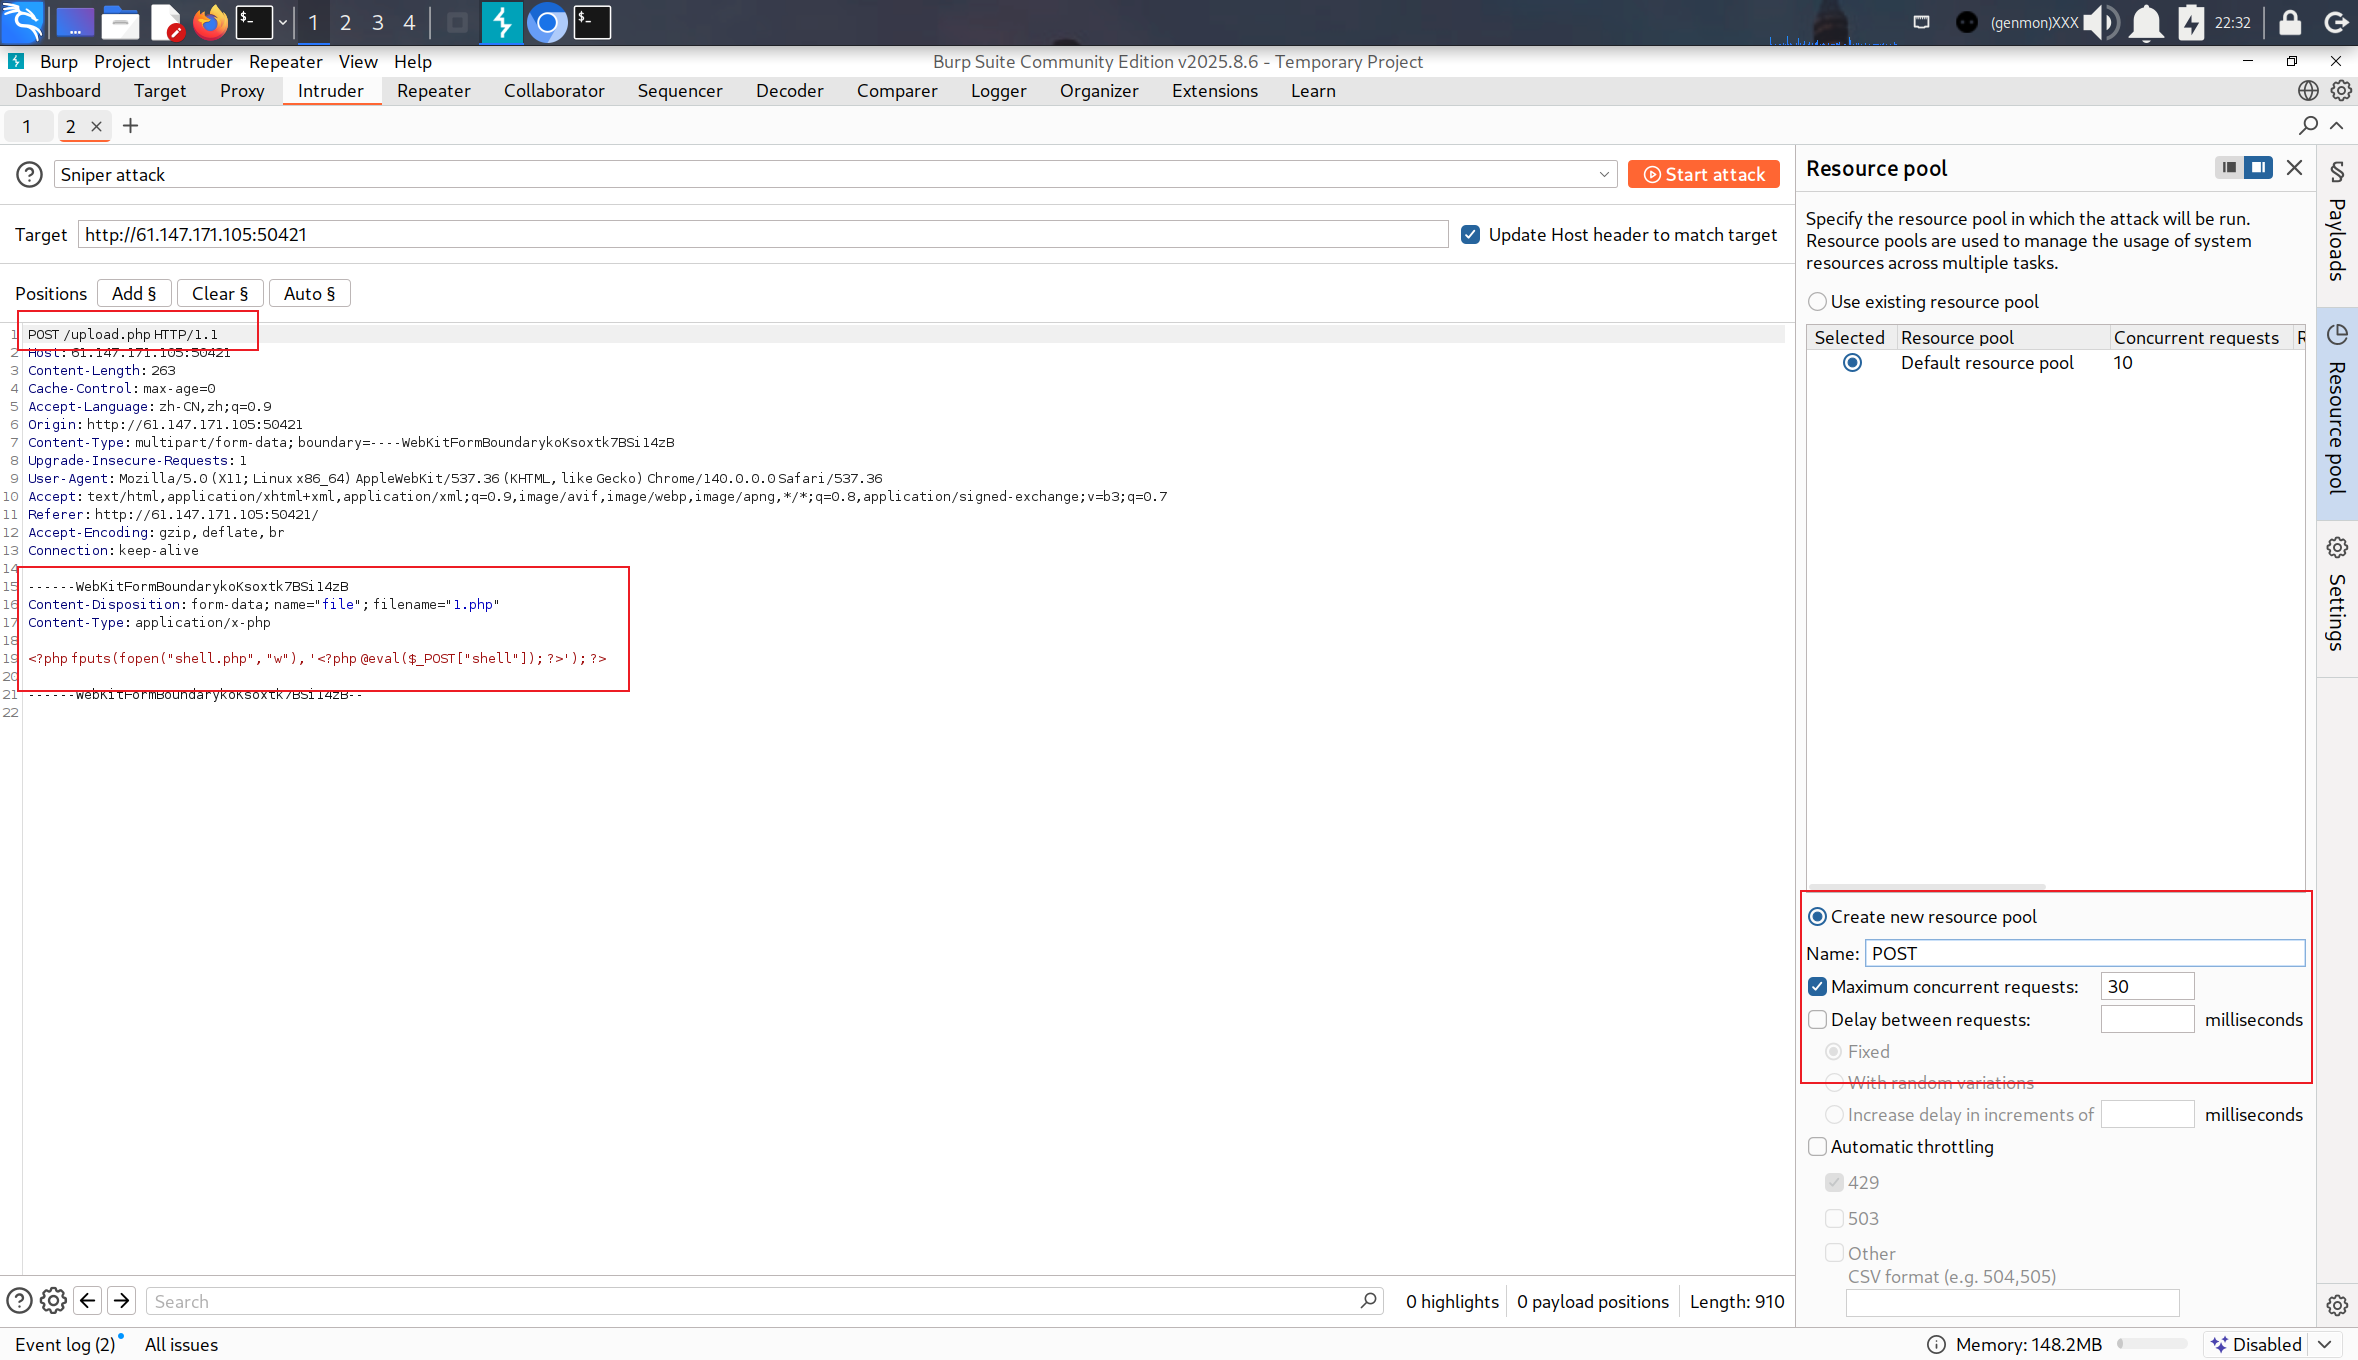Click the Start attack button
Image resolution: width=2358 pixels, height=1360 pixels.
(x=1703, y=175)
